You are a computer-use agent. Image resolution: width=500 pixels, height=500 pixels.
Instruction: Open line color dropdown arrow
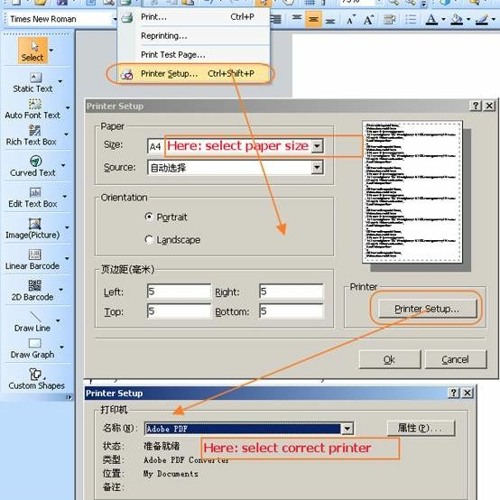click(x=494, y=19)
